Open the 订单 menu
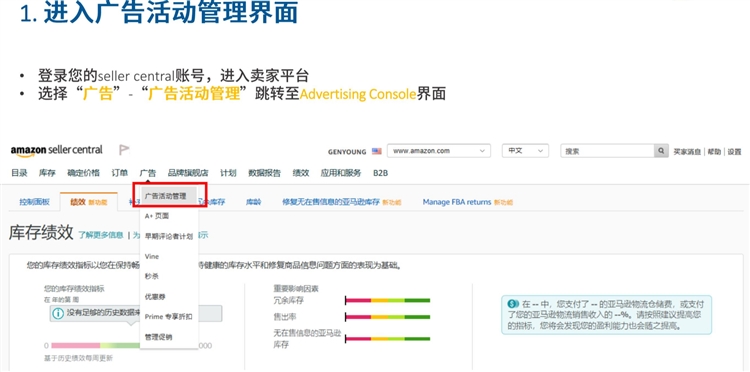This screenshot has height=372, width=750. [120, 173]
